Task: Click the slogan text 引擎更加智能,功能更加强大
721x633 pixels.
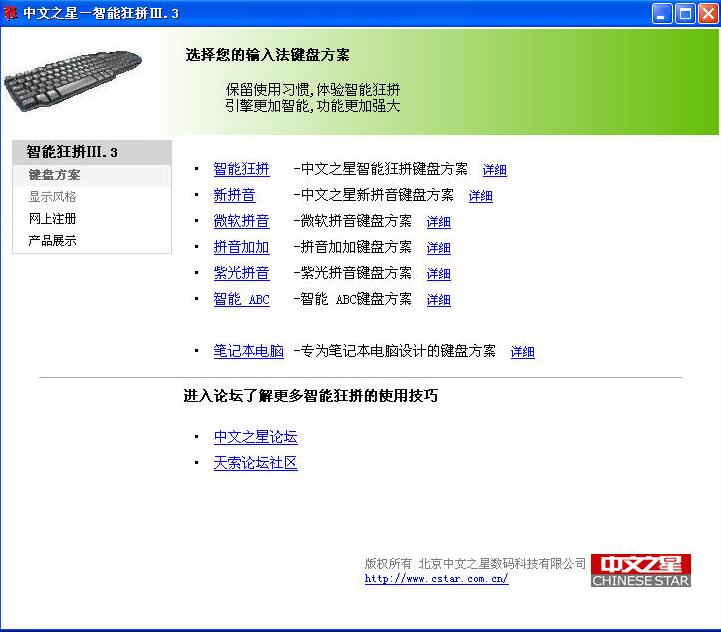Action: tap(313, 106)
